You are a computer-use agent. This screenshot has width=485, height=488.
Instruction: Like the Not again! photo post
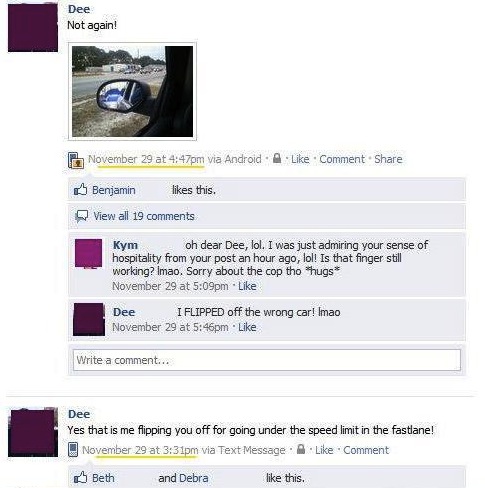tap(300, 159)
